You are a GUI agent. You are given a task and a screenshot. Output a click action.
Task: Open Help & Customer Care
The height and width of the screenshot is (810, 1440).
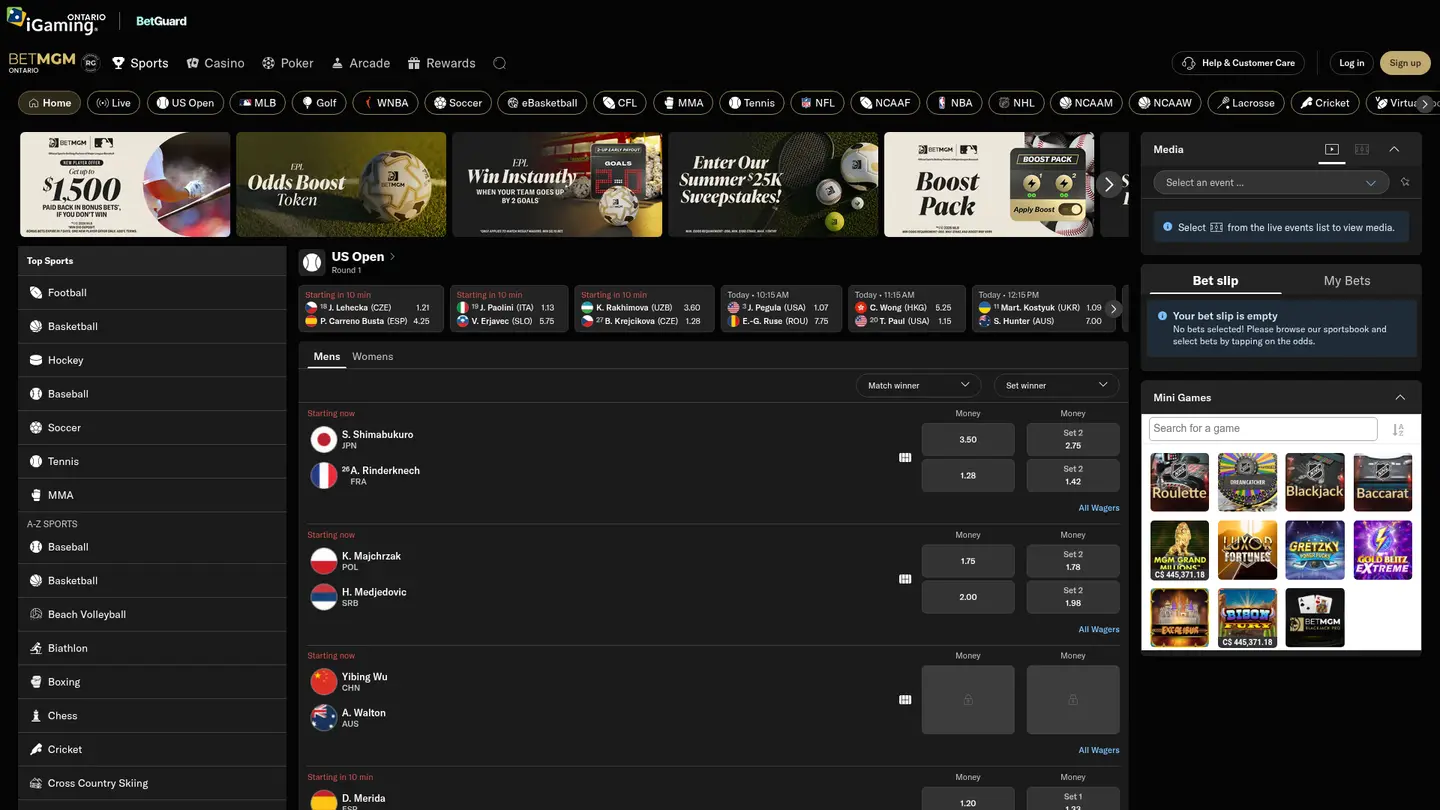point(1238,63)
